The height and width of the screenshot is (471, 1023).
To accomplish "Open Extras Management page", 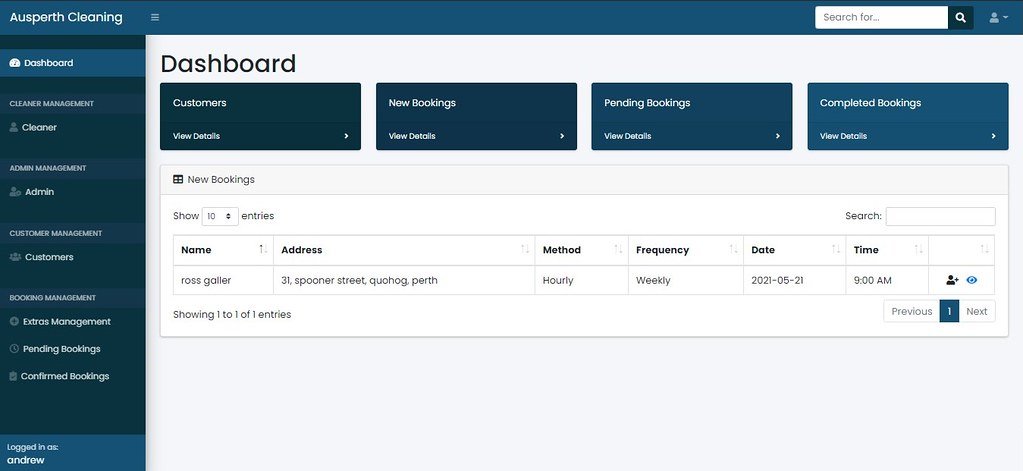I will [x=67, y=322].
